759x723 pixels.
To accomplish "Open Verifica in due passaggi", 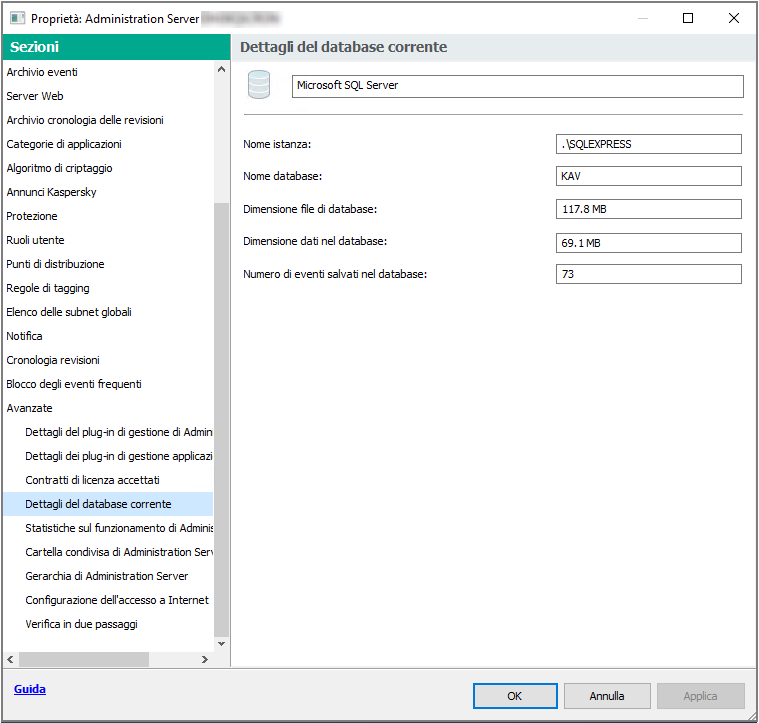I will [x=81, y=624].
